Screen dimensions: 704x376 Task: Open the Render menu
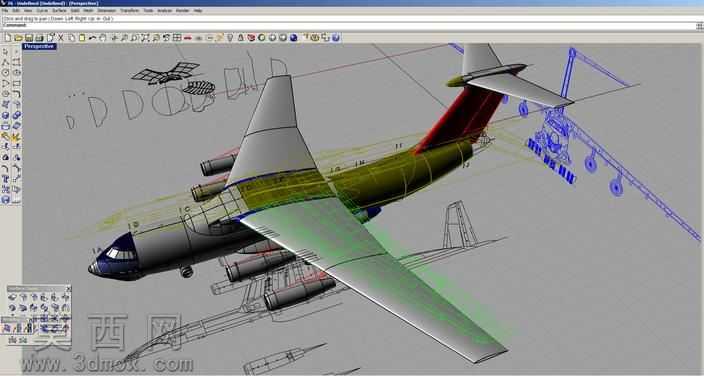pos(182,10)
